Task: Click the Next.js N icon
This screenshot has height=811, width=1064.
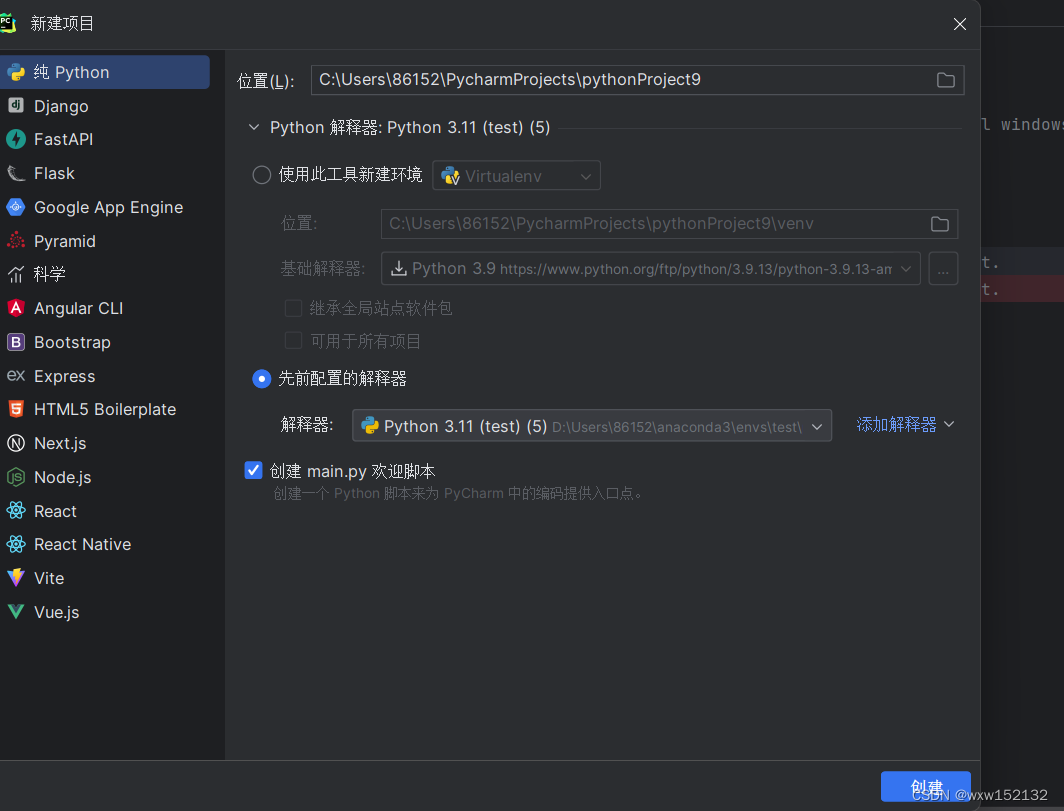Action: tap(16, 443)
